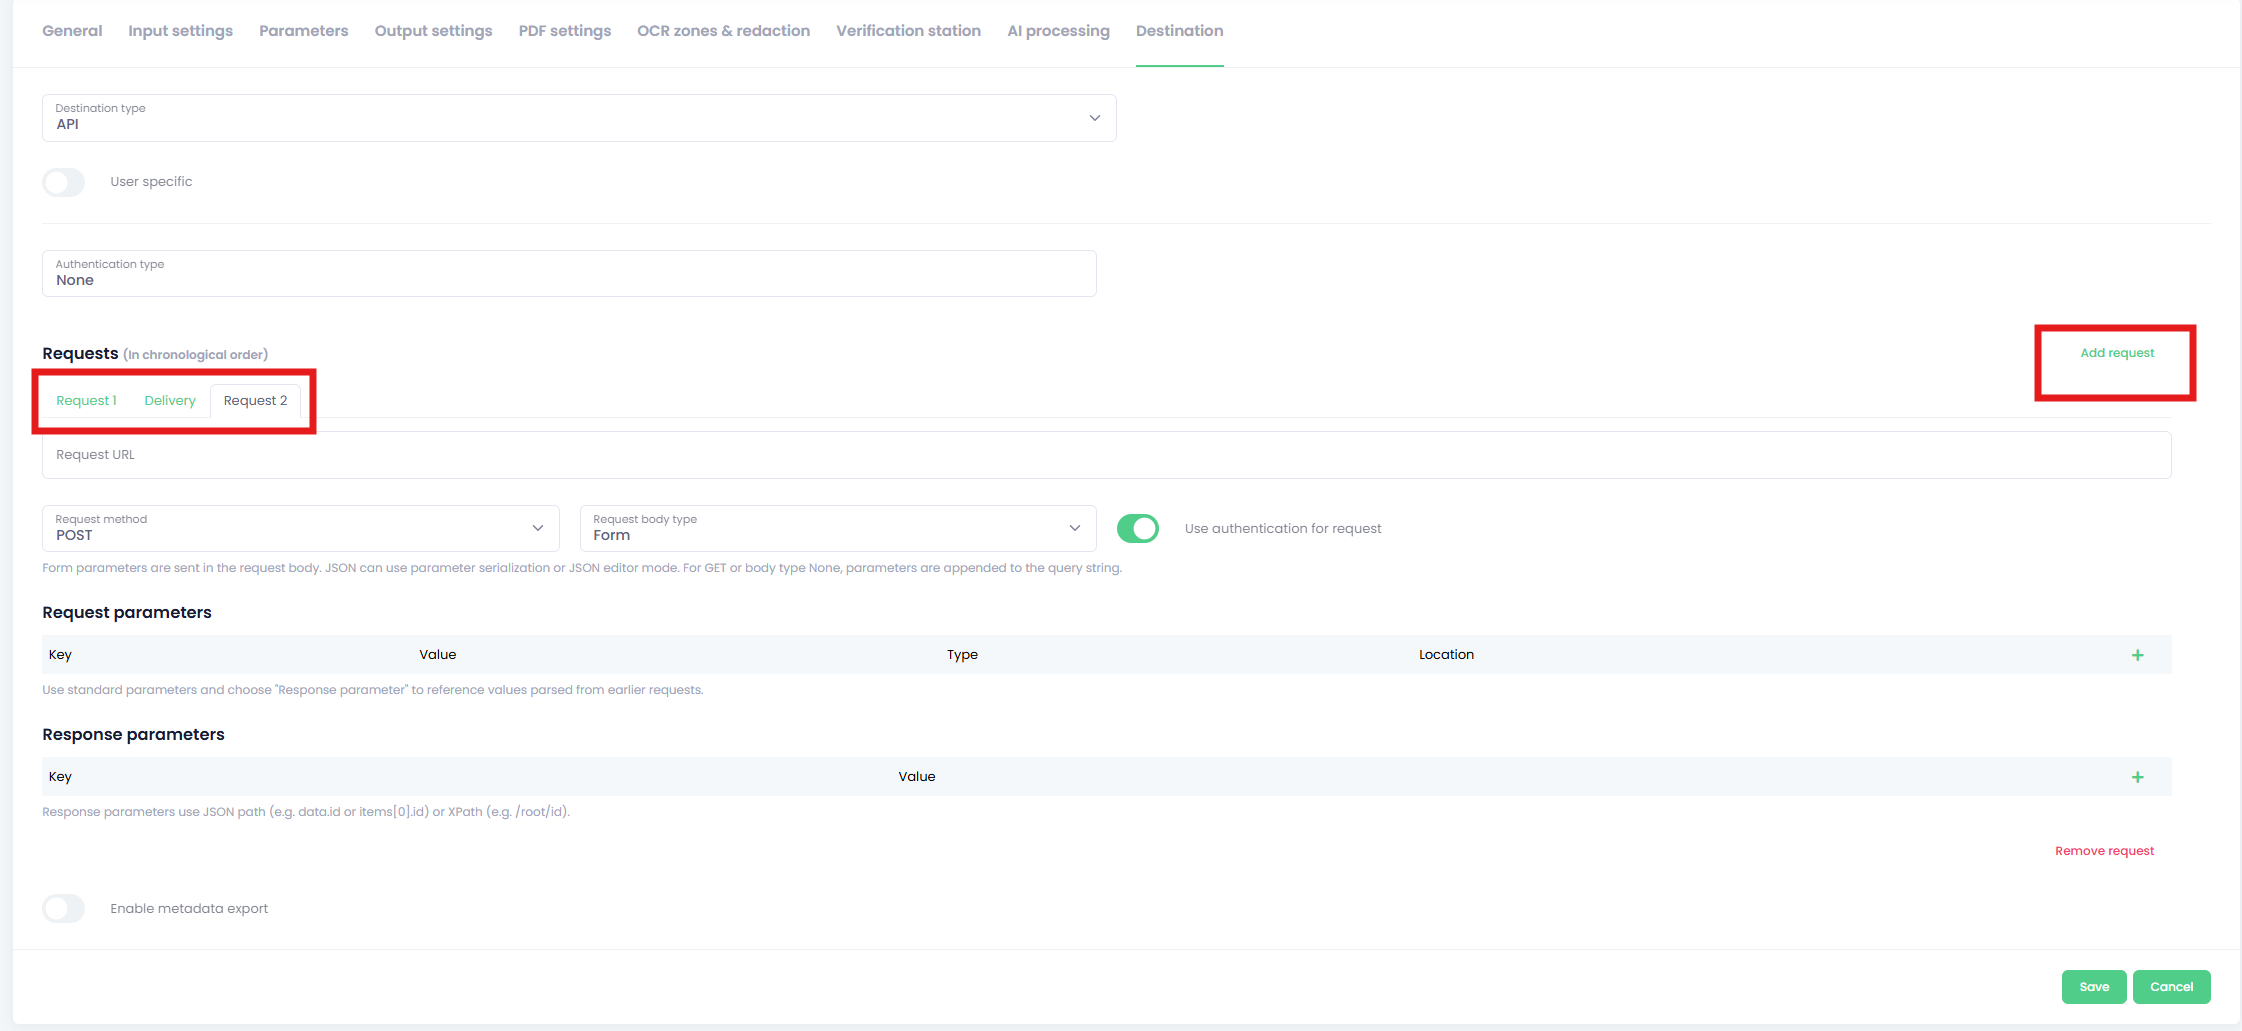Viewport: 2242px width, 1031px height.
Task: Toggle Enable metadata export switch
Action: pyautogui.click(x=64, y=908)
